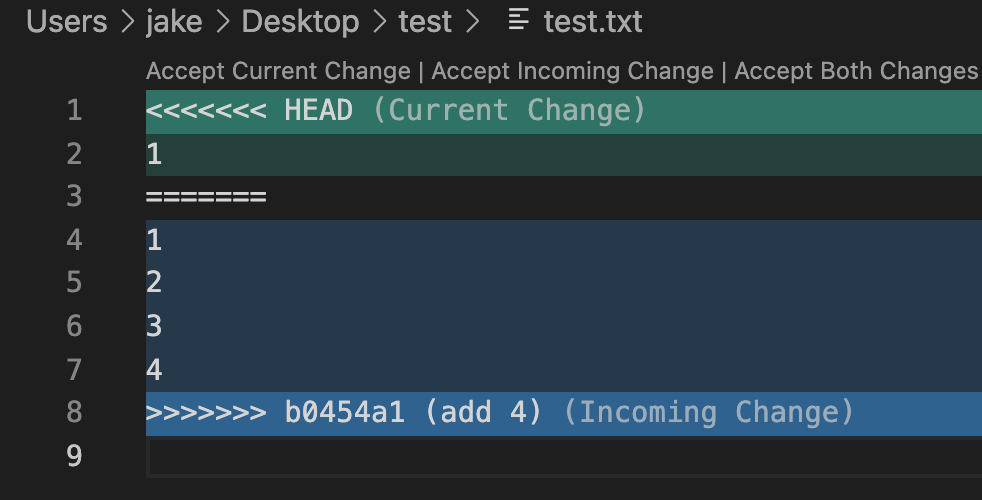Image resolution: width=982 pixels, height=500 pixels.
Task: Place cursor after 3 on line 6
Action: (164, 326)
